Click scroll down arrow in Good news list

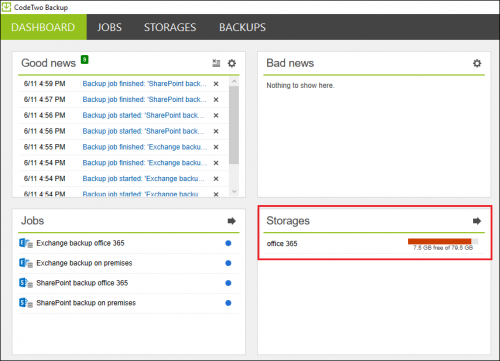(x=234, y=191)
